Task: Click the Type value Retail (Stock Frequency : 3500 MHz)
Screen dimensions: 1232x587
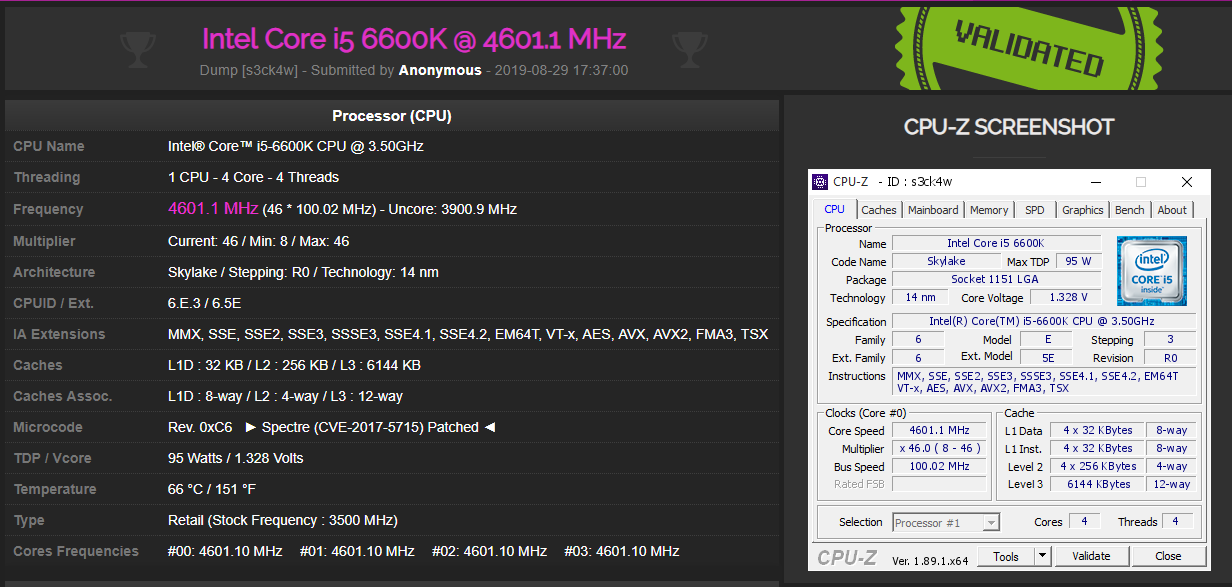Action: pos(283,520)
